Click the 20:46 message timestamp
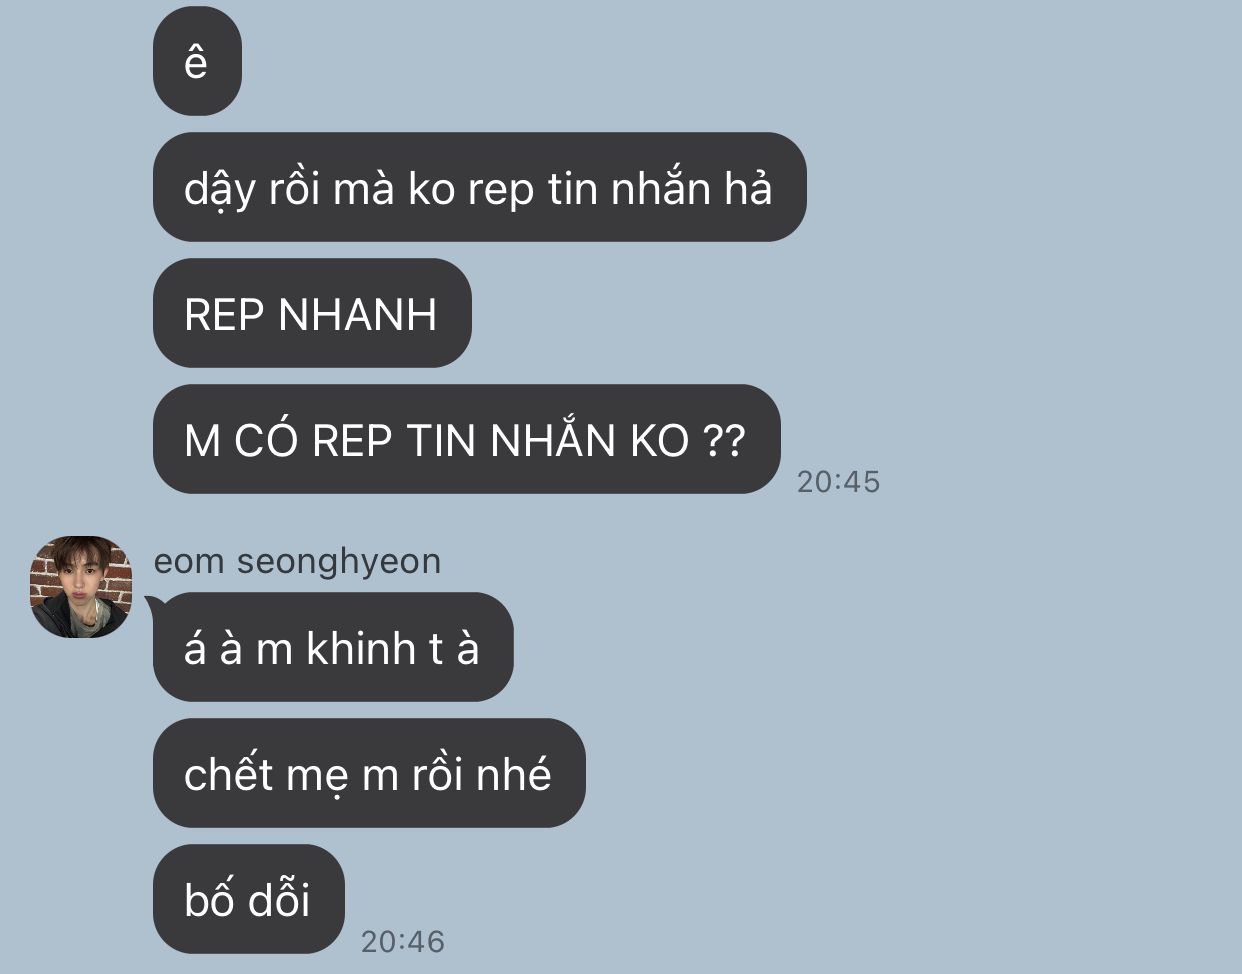The image size is (1242, 974). click(x=402, y=942)
